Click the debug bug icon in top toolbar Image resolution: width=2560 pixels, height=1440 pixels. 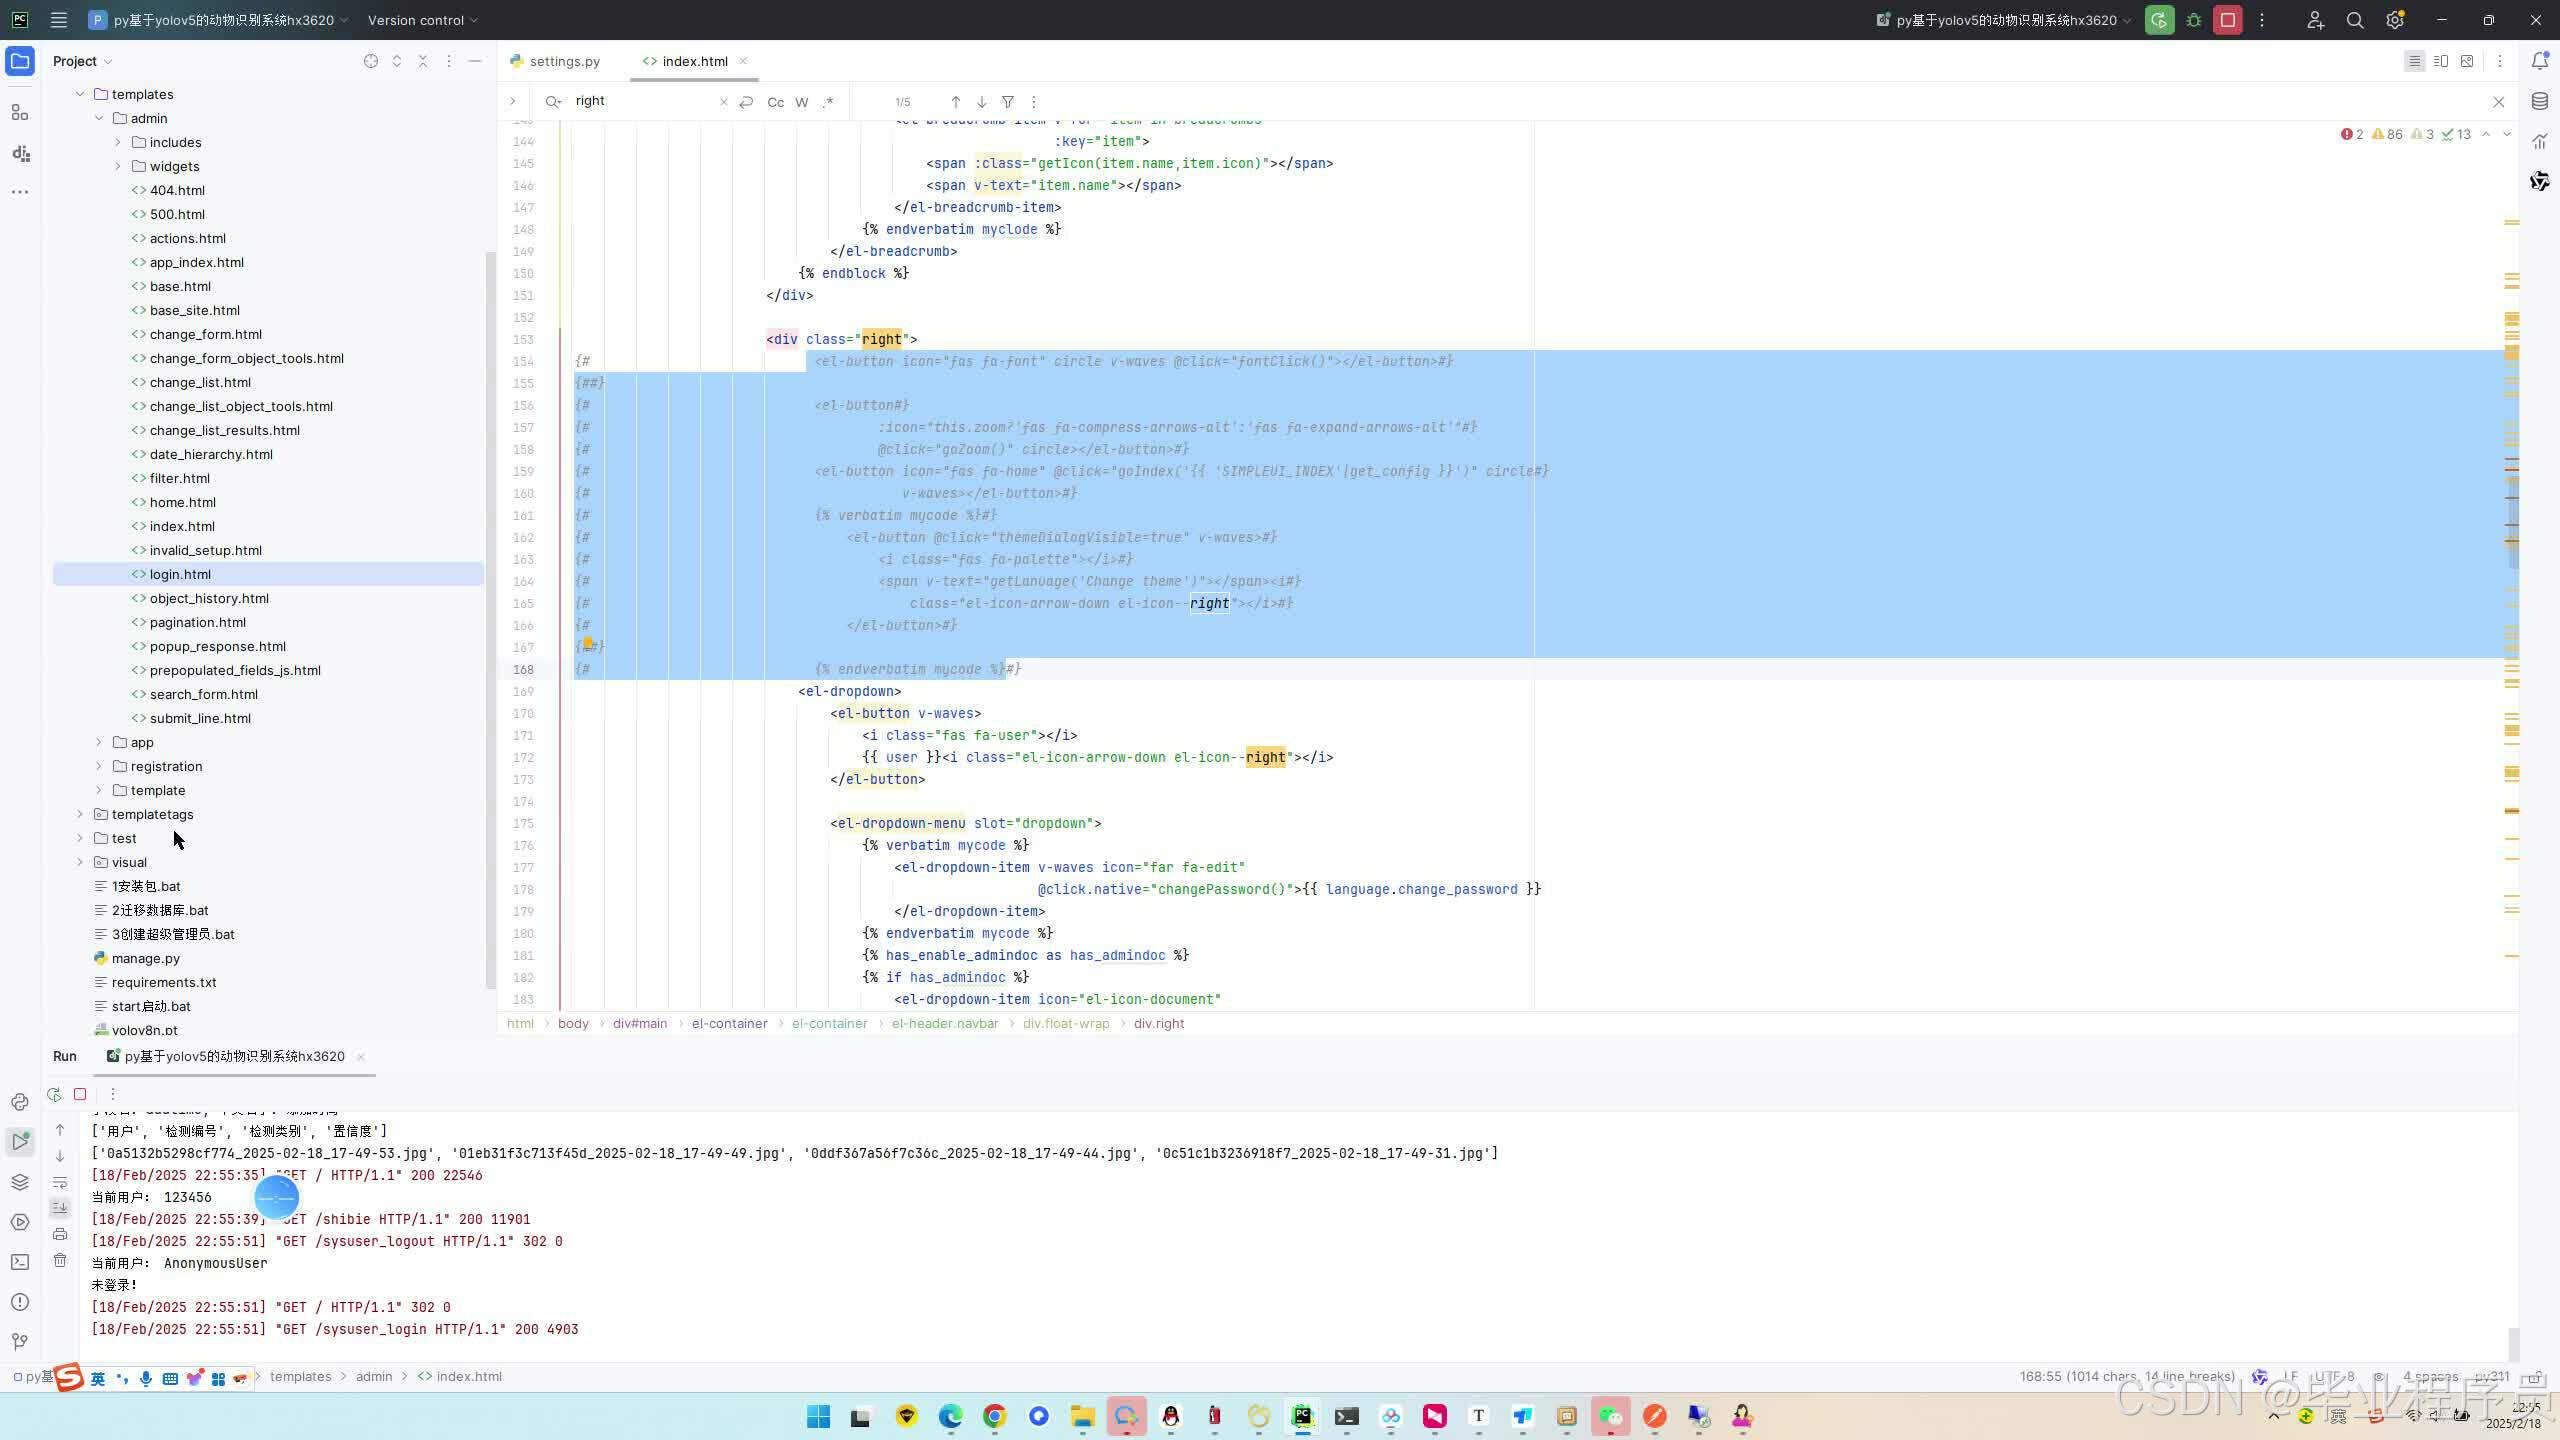tap(2194, 20)
